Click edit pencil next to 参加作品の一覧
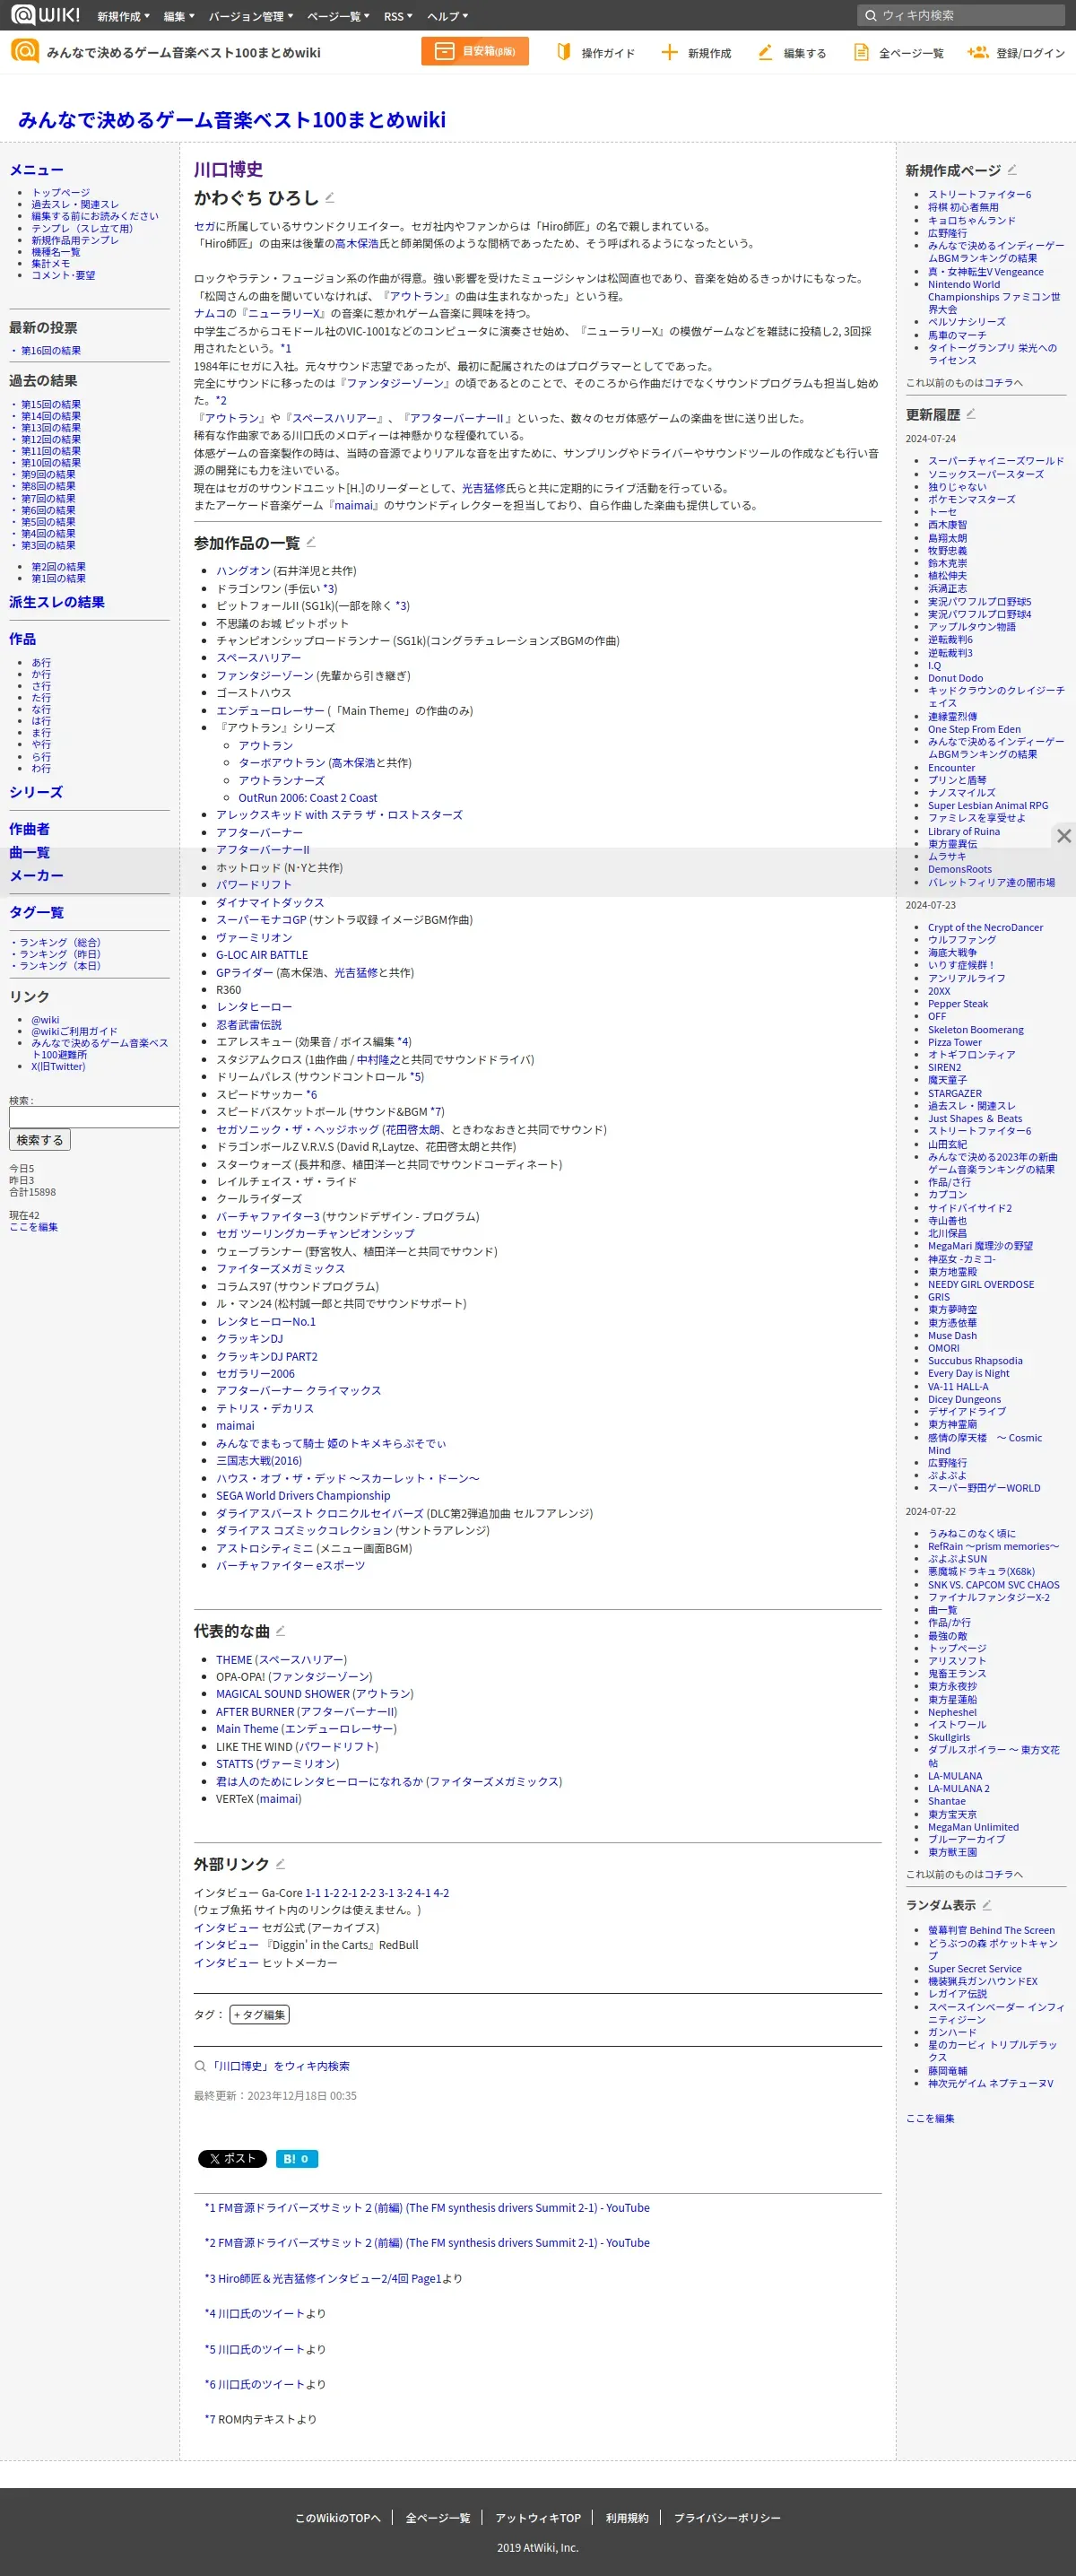This screenshot has height=2576, width=1076. click(311, 542)
